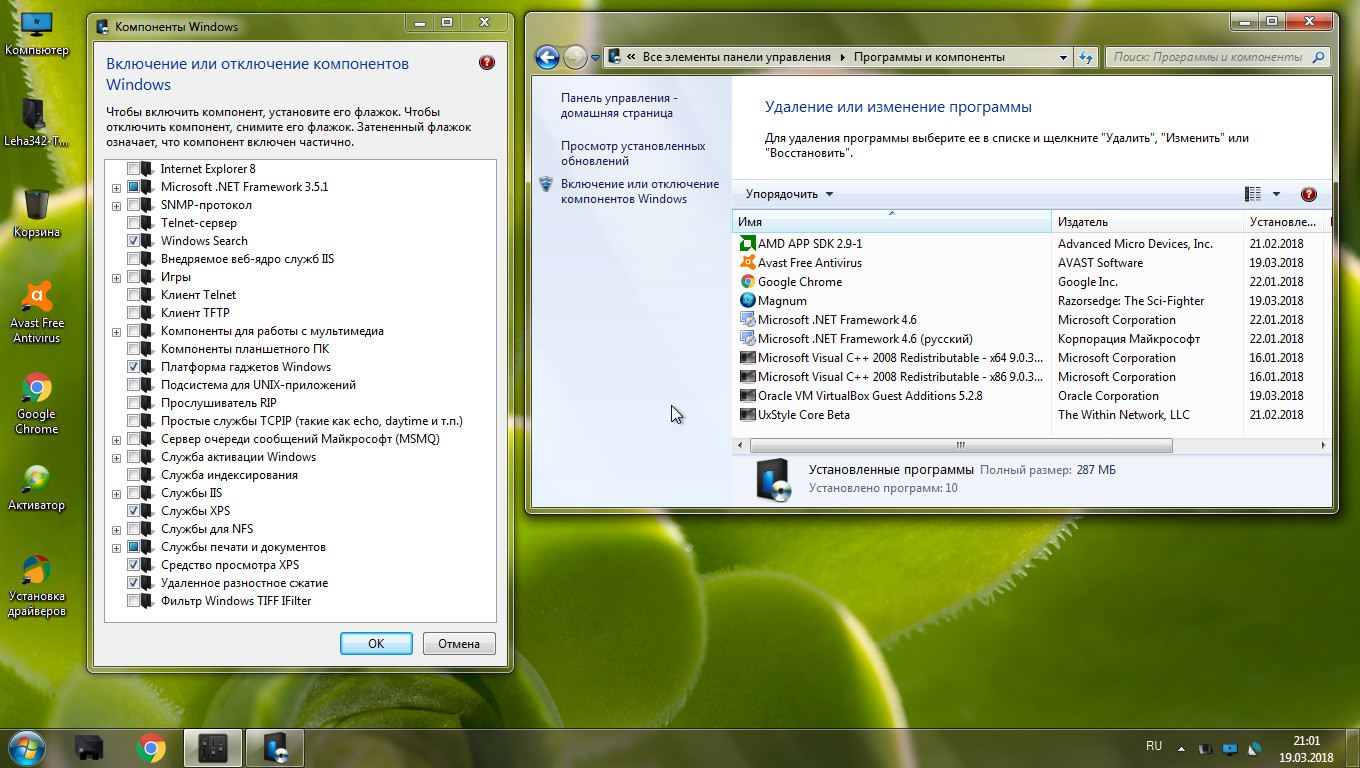
Task: Click RU language indicator in taskbar
Action: tap(1154, 746)
